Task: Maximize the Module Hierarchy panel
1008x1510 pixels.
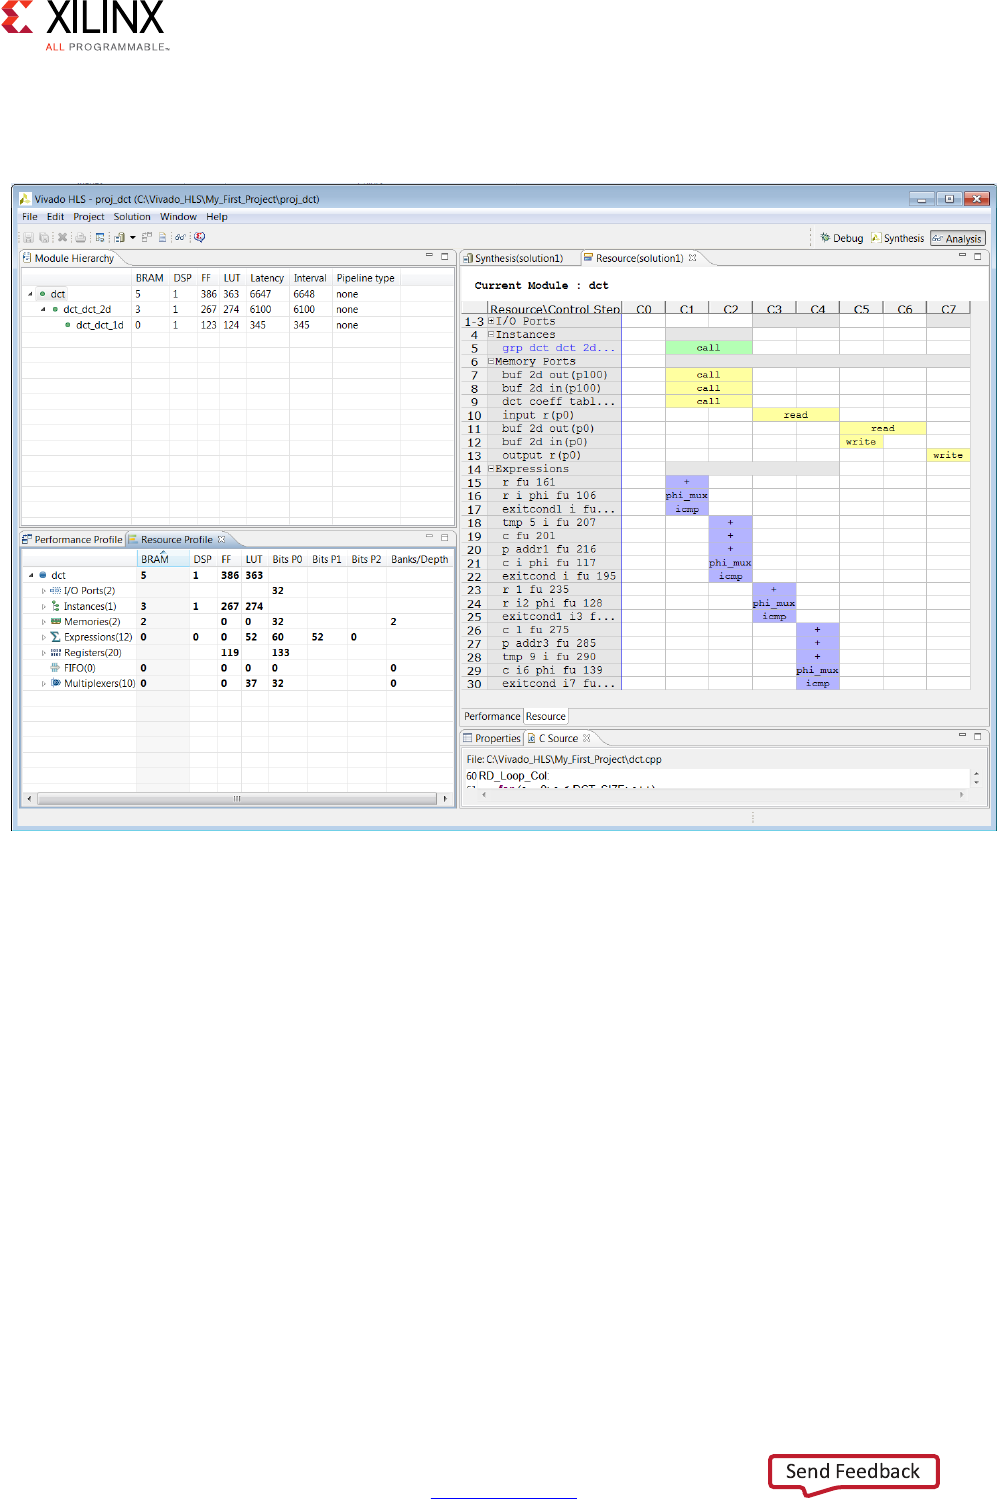Action: tap(445, 256)
